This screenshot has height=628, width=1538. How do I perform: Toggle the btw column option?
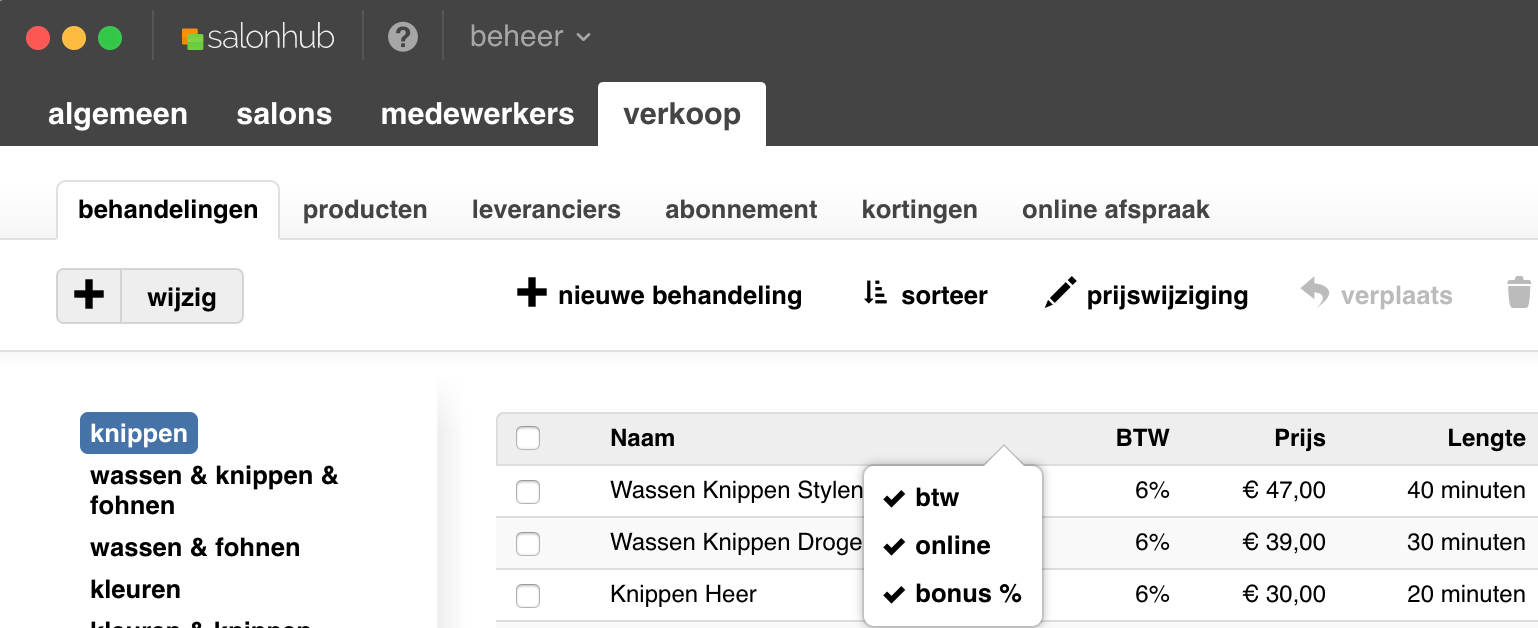click(x=921, y=497)
